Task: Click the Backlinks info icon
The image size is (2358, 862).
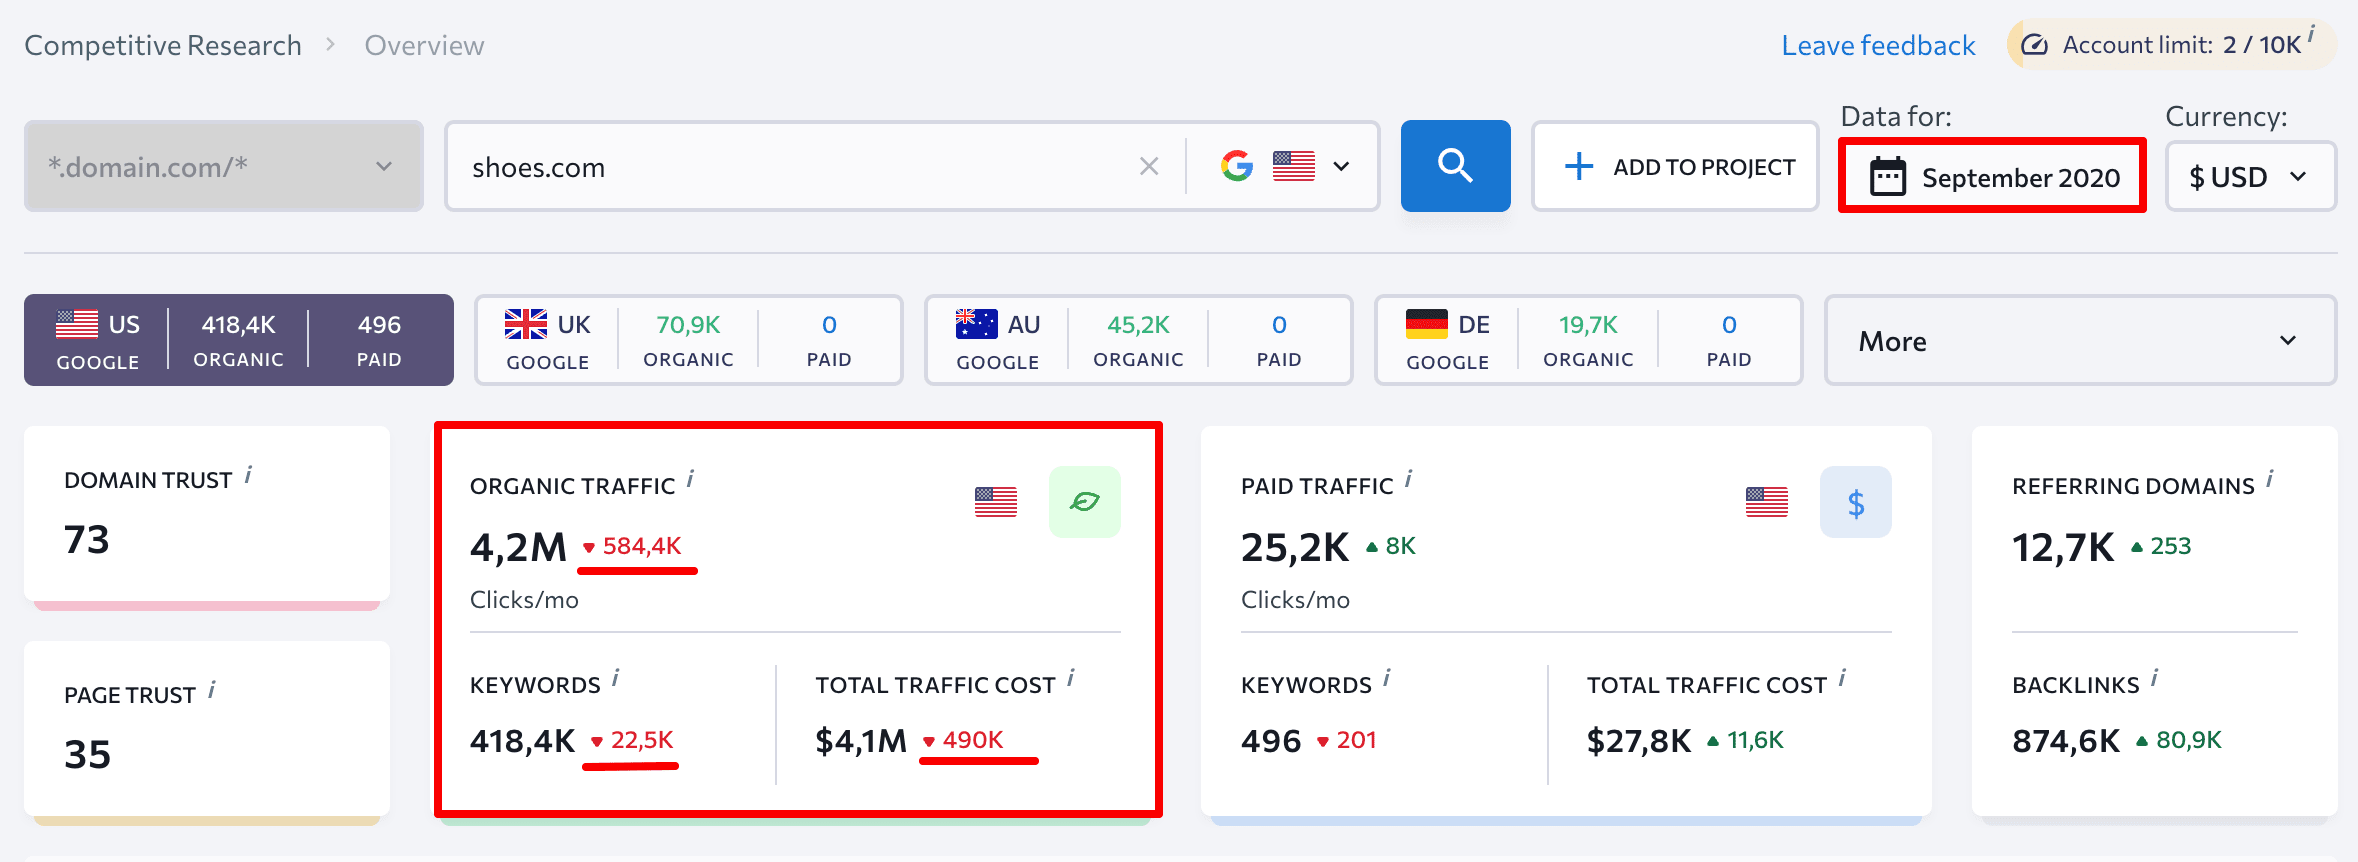Action: pos(2155,678)
